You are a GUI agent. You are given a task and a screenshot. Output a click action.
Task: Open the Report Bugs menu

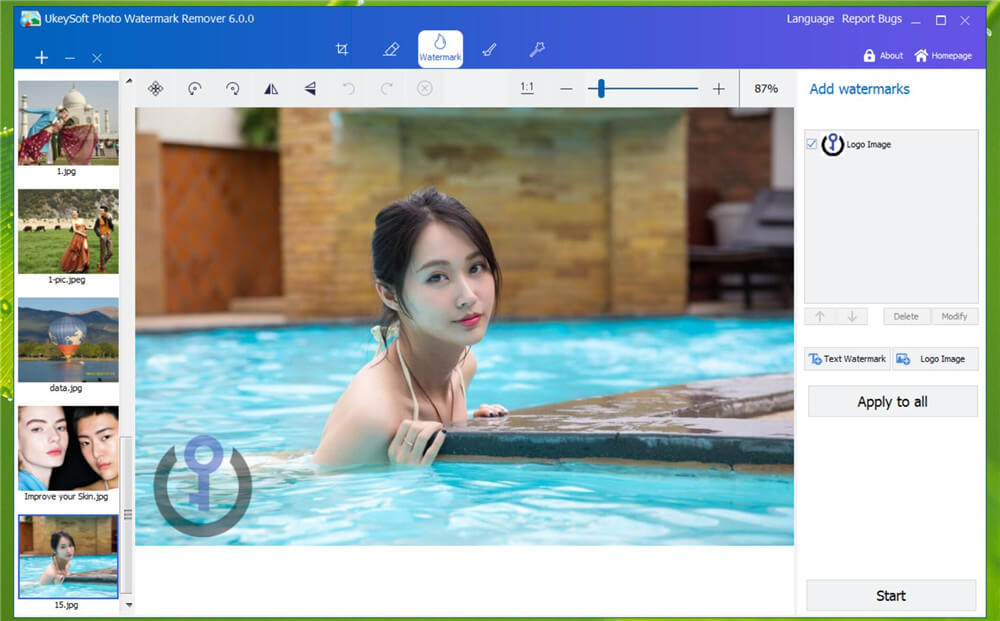pyautogui.click(x=871, y=18)
